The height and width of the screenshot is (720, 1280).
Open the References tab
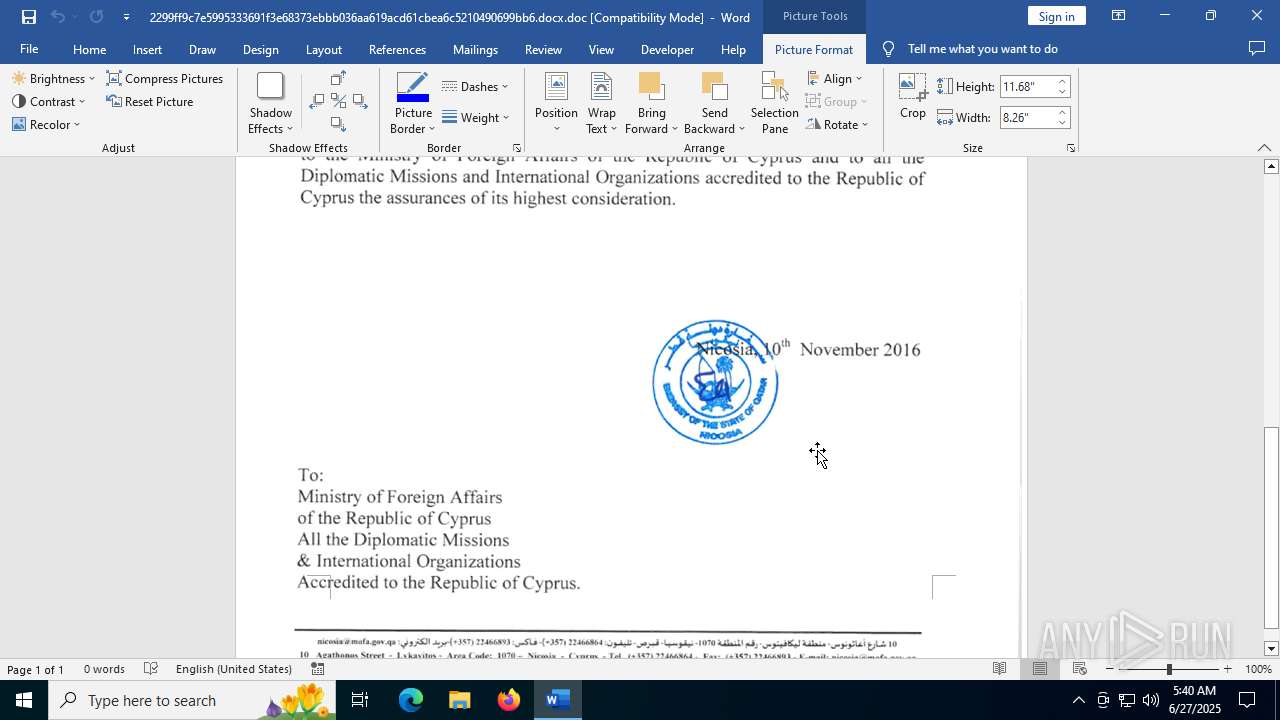[397, 49]
